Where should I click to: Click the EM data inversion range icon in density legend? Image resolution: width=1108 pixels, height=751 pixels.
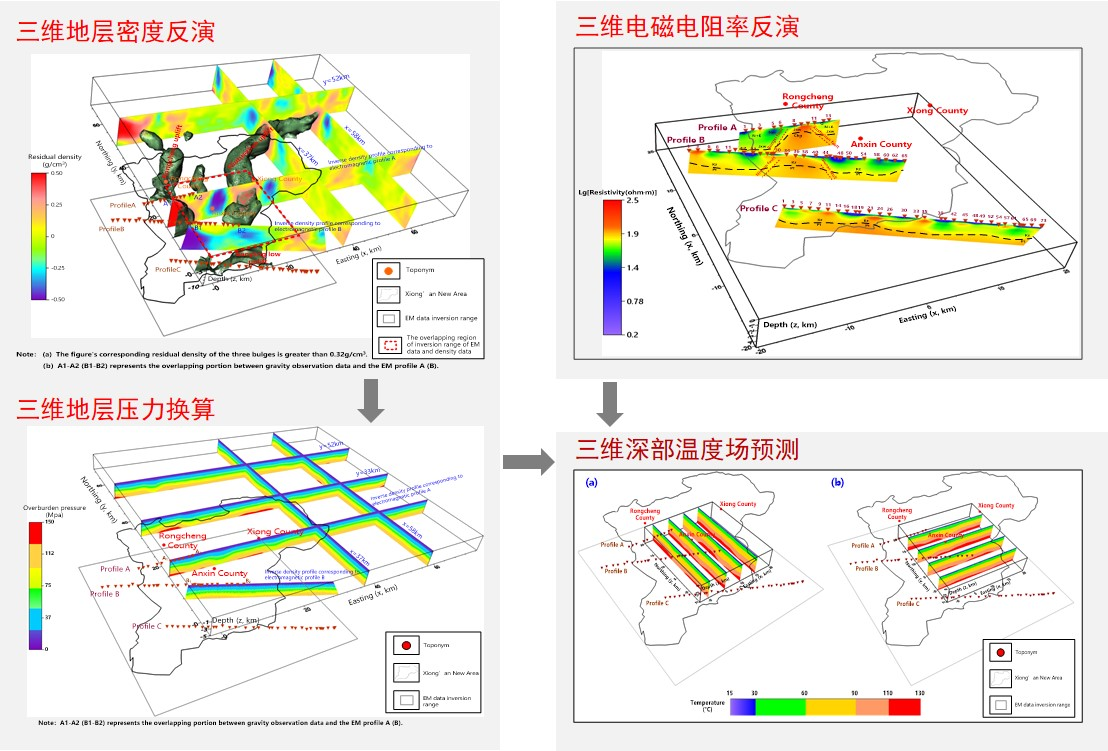389,318
